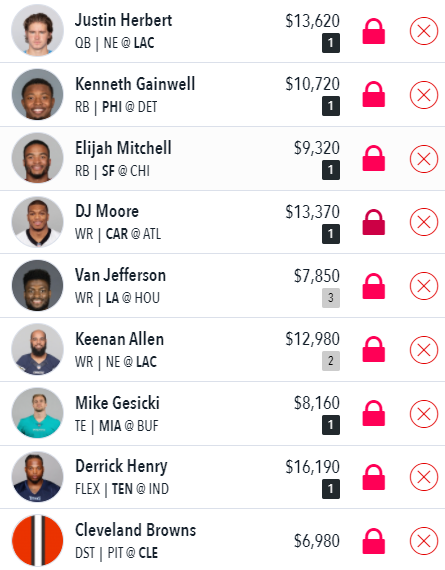445x570 pixels.
Task: Click the lock icon beside Van Jefferson
Action: click(374, 286)
